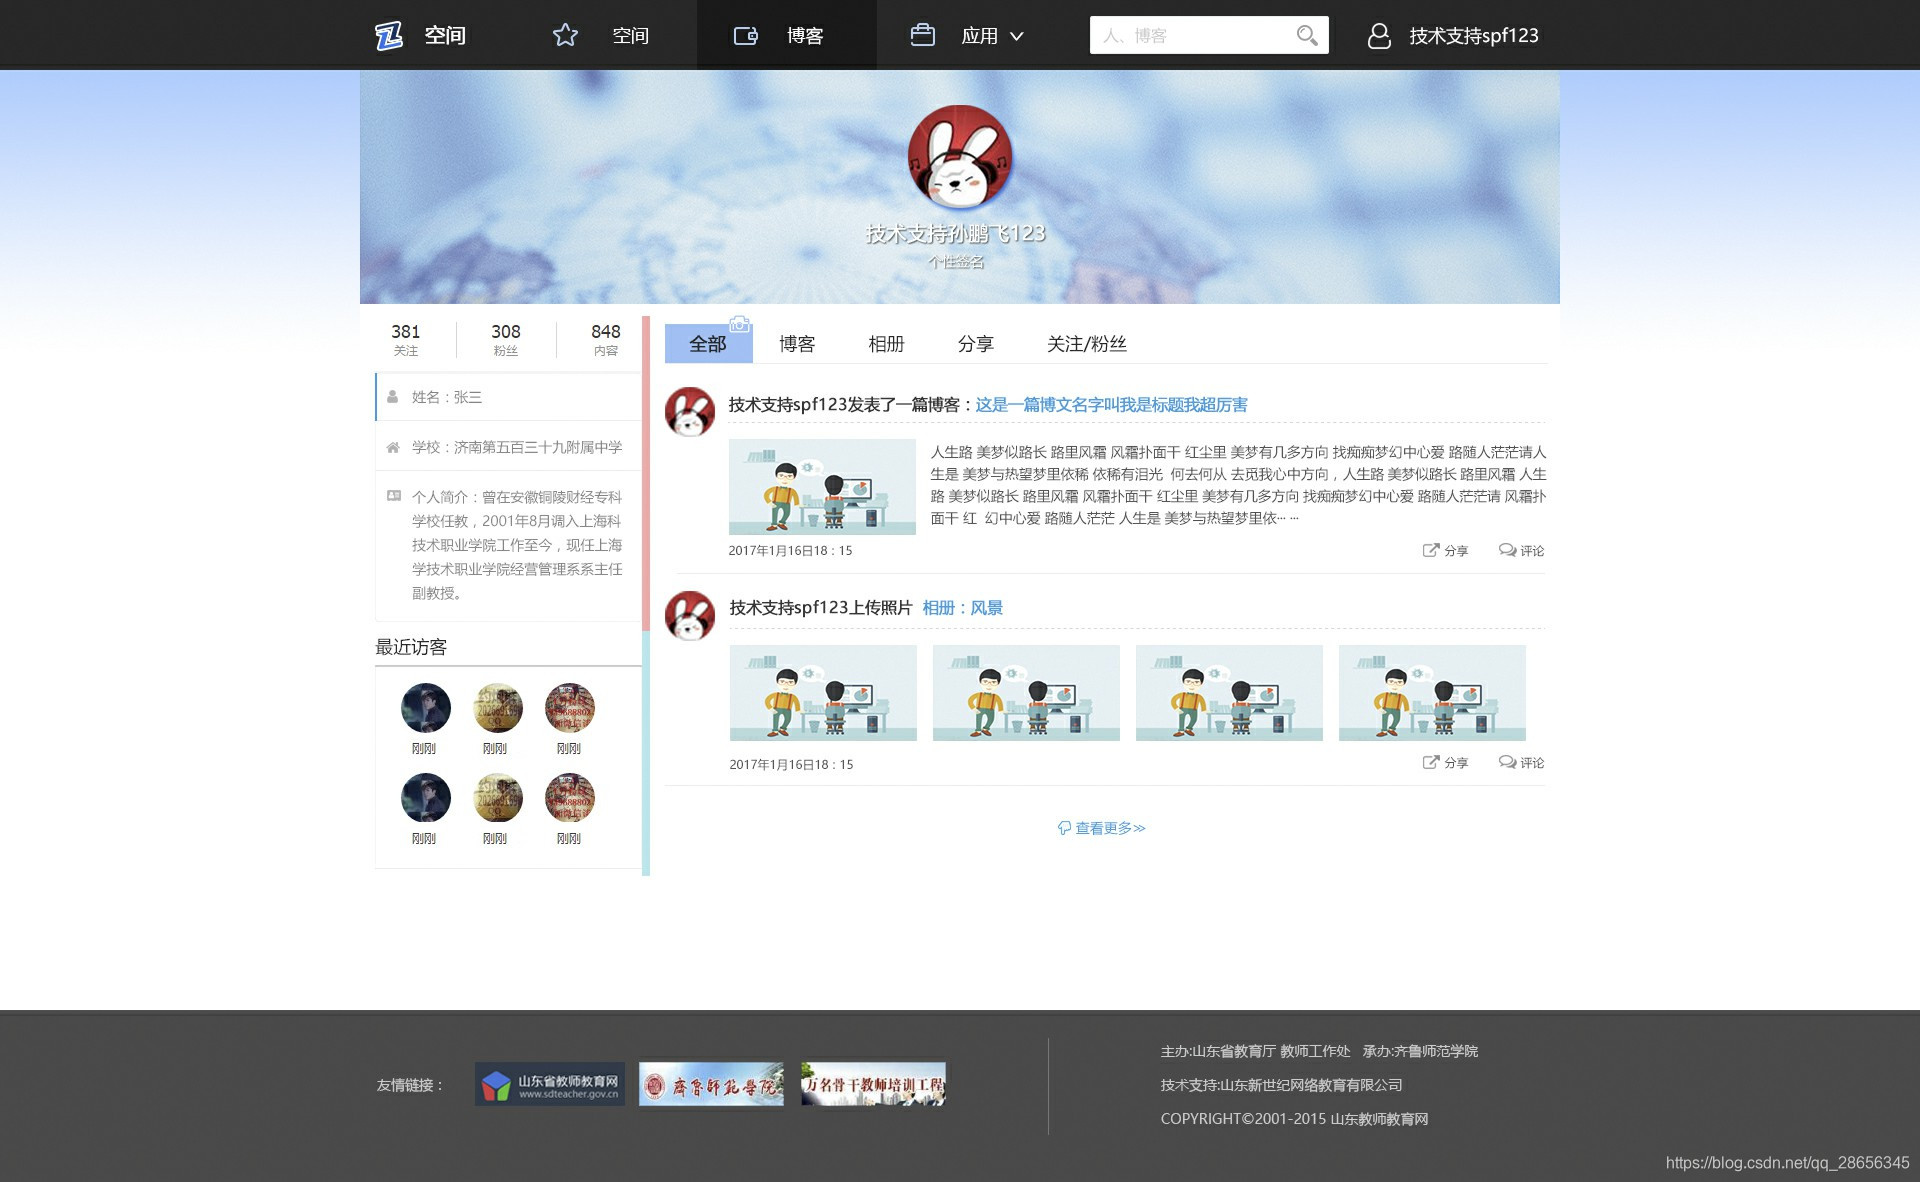Click the star icon next to 空间
1920x1182 pixels.
(x=565, y=36)
